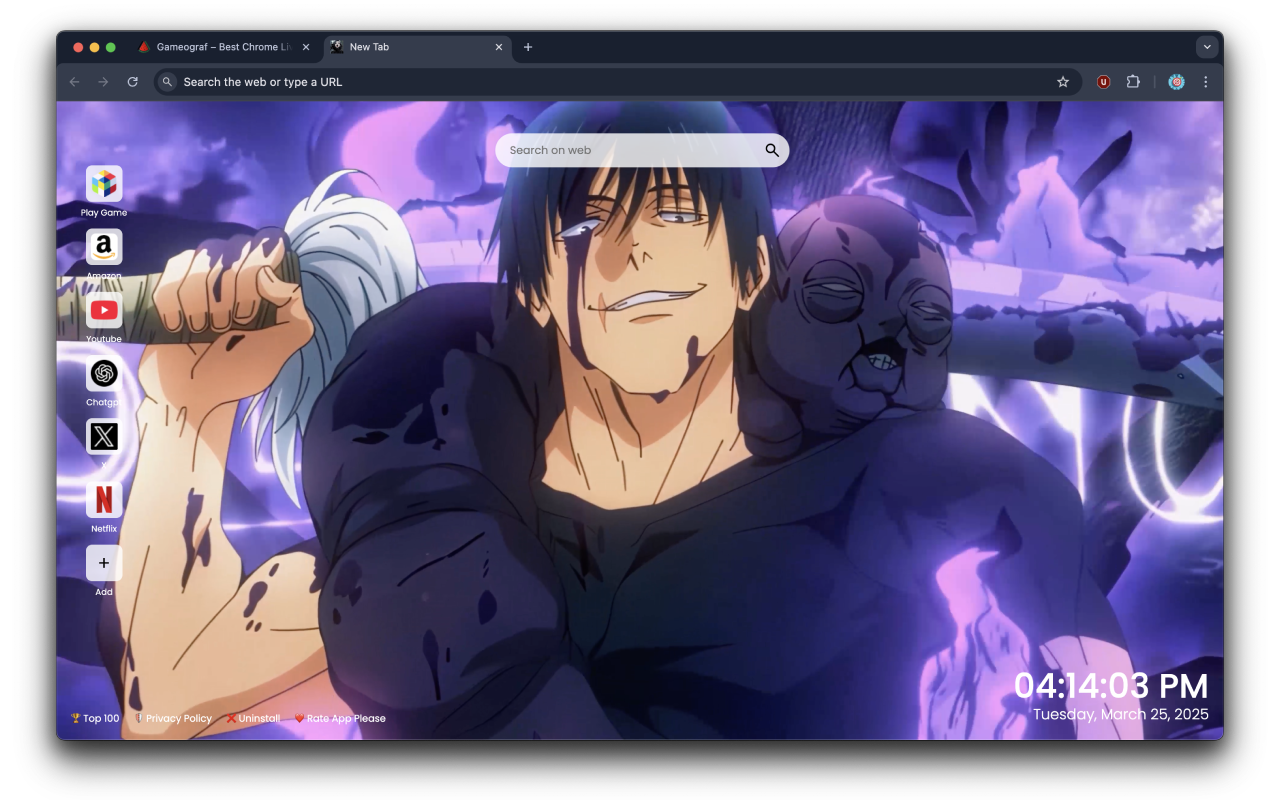
Task: Open the Play Game shortcut icon
Action: pos(104,183)
